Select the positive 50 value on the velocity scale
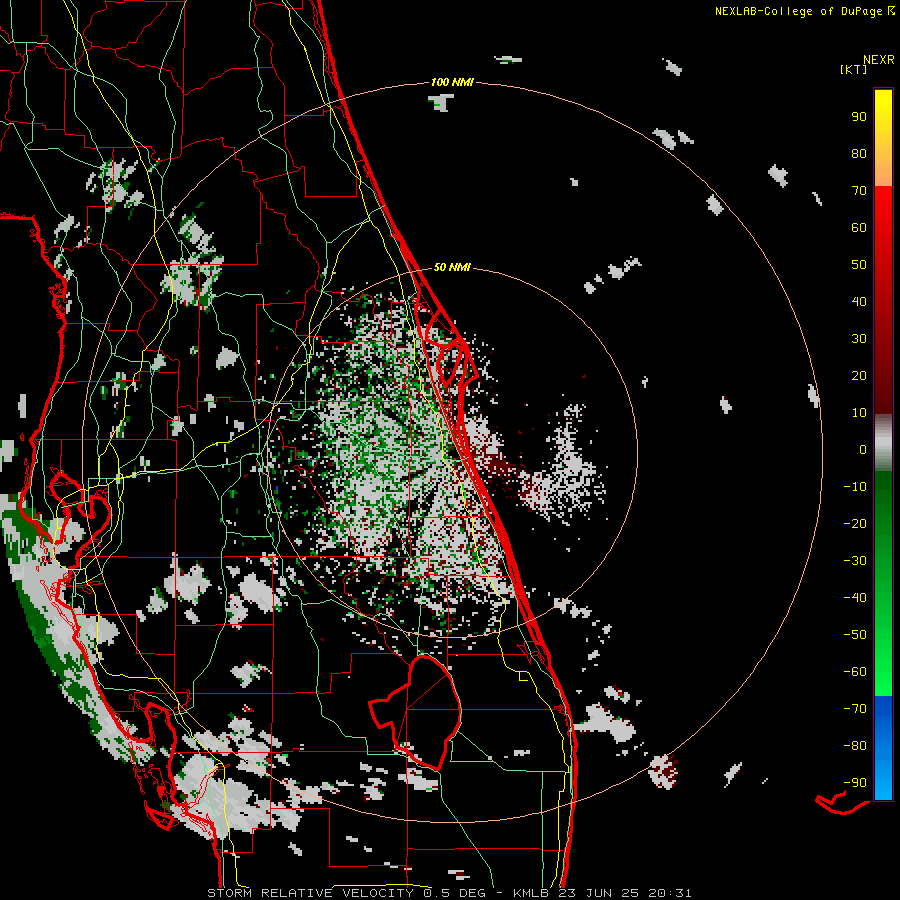The image size is (900, 900). click(x=859, y=265)
